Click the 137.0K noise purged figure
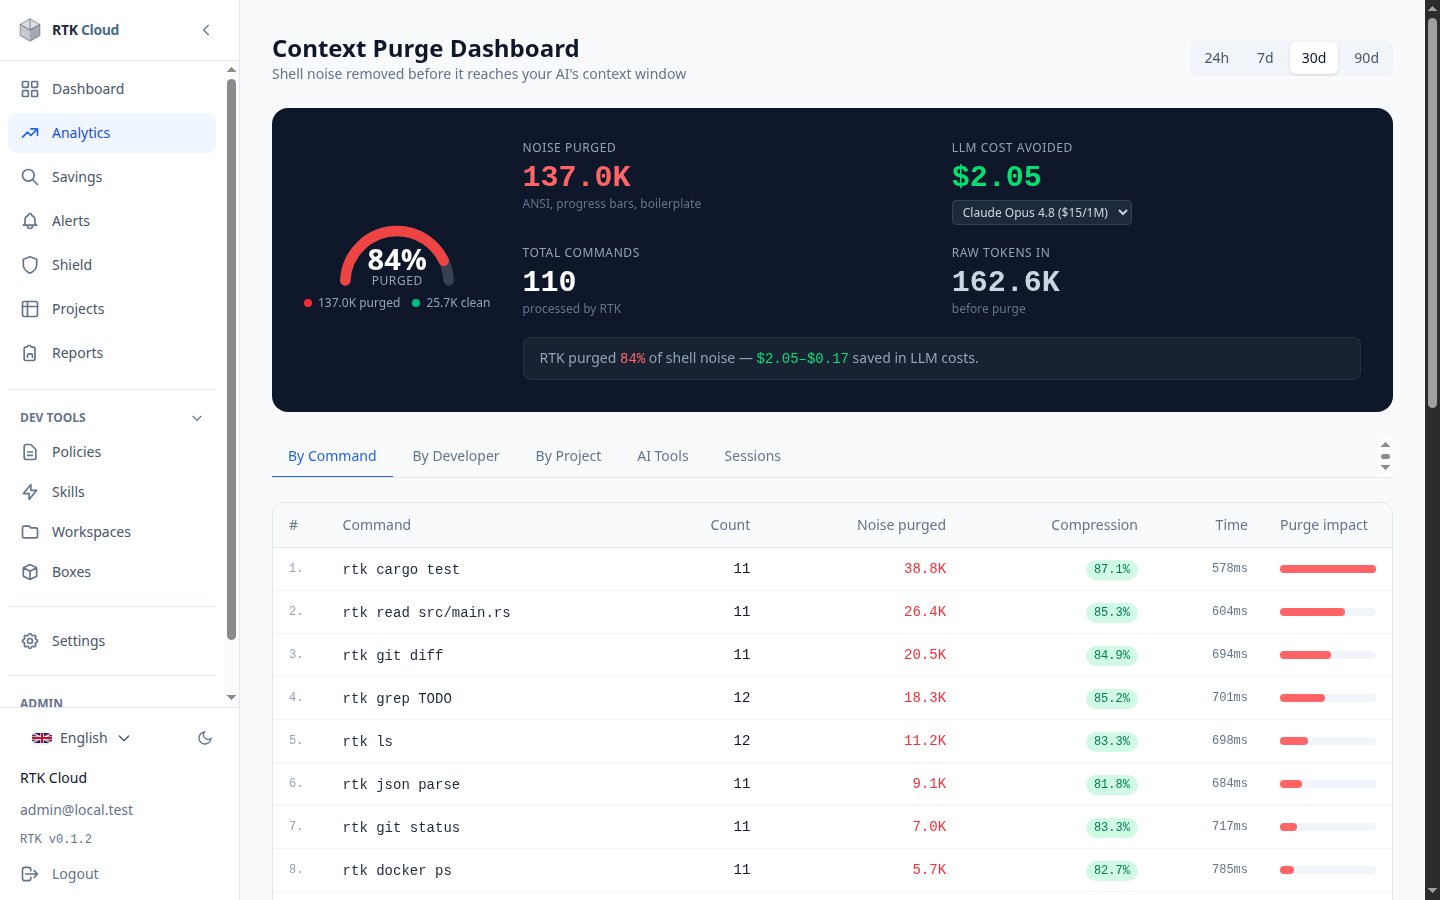1440x900 pixels. (x=577, y=177)
